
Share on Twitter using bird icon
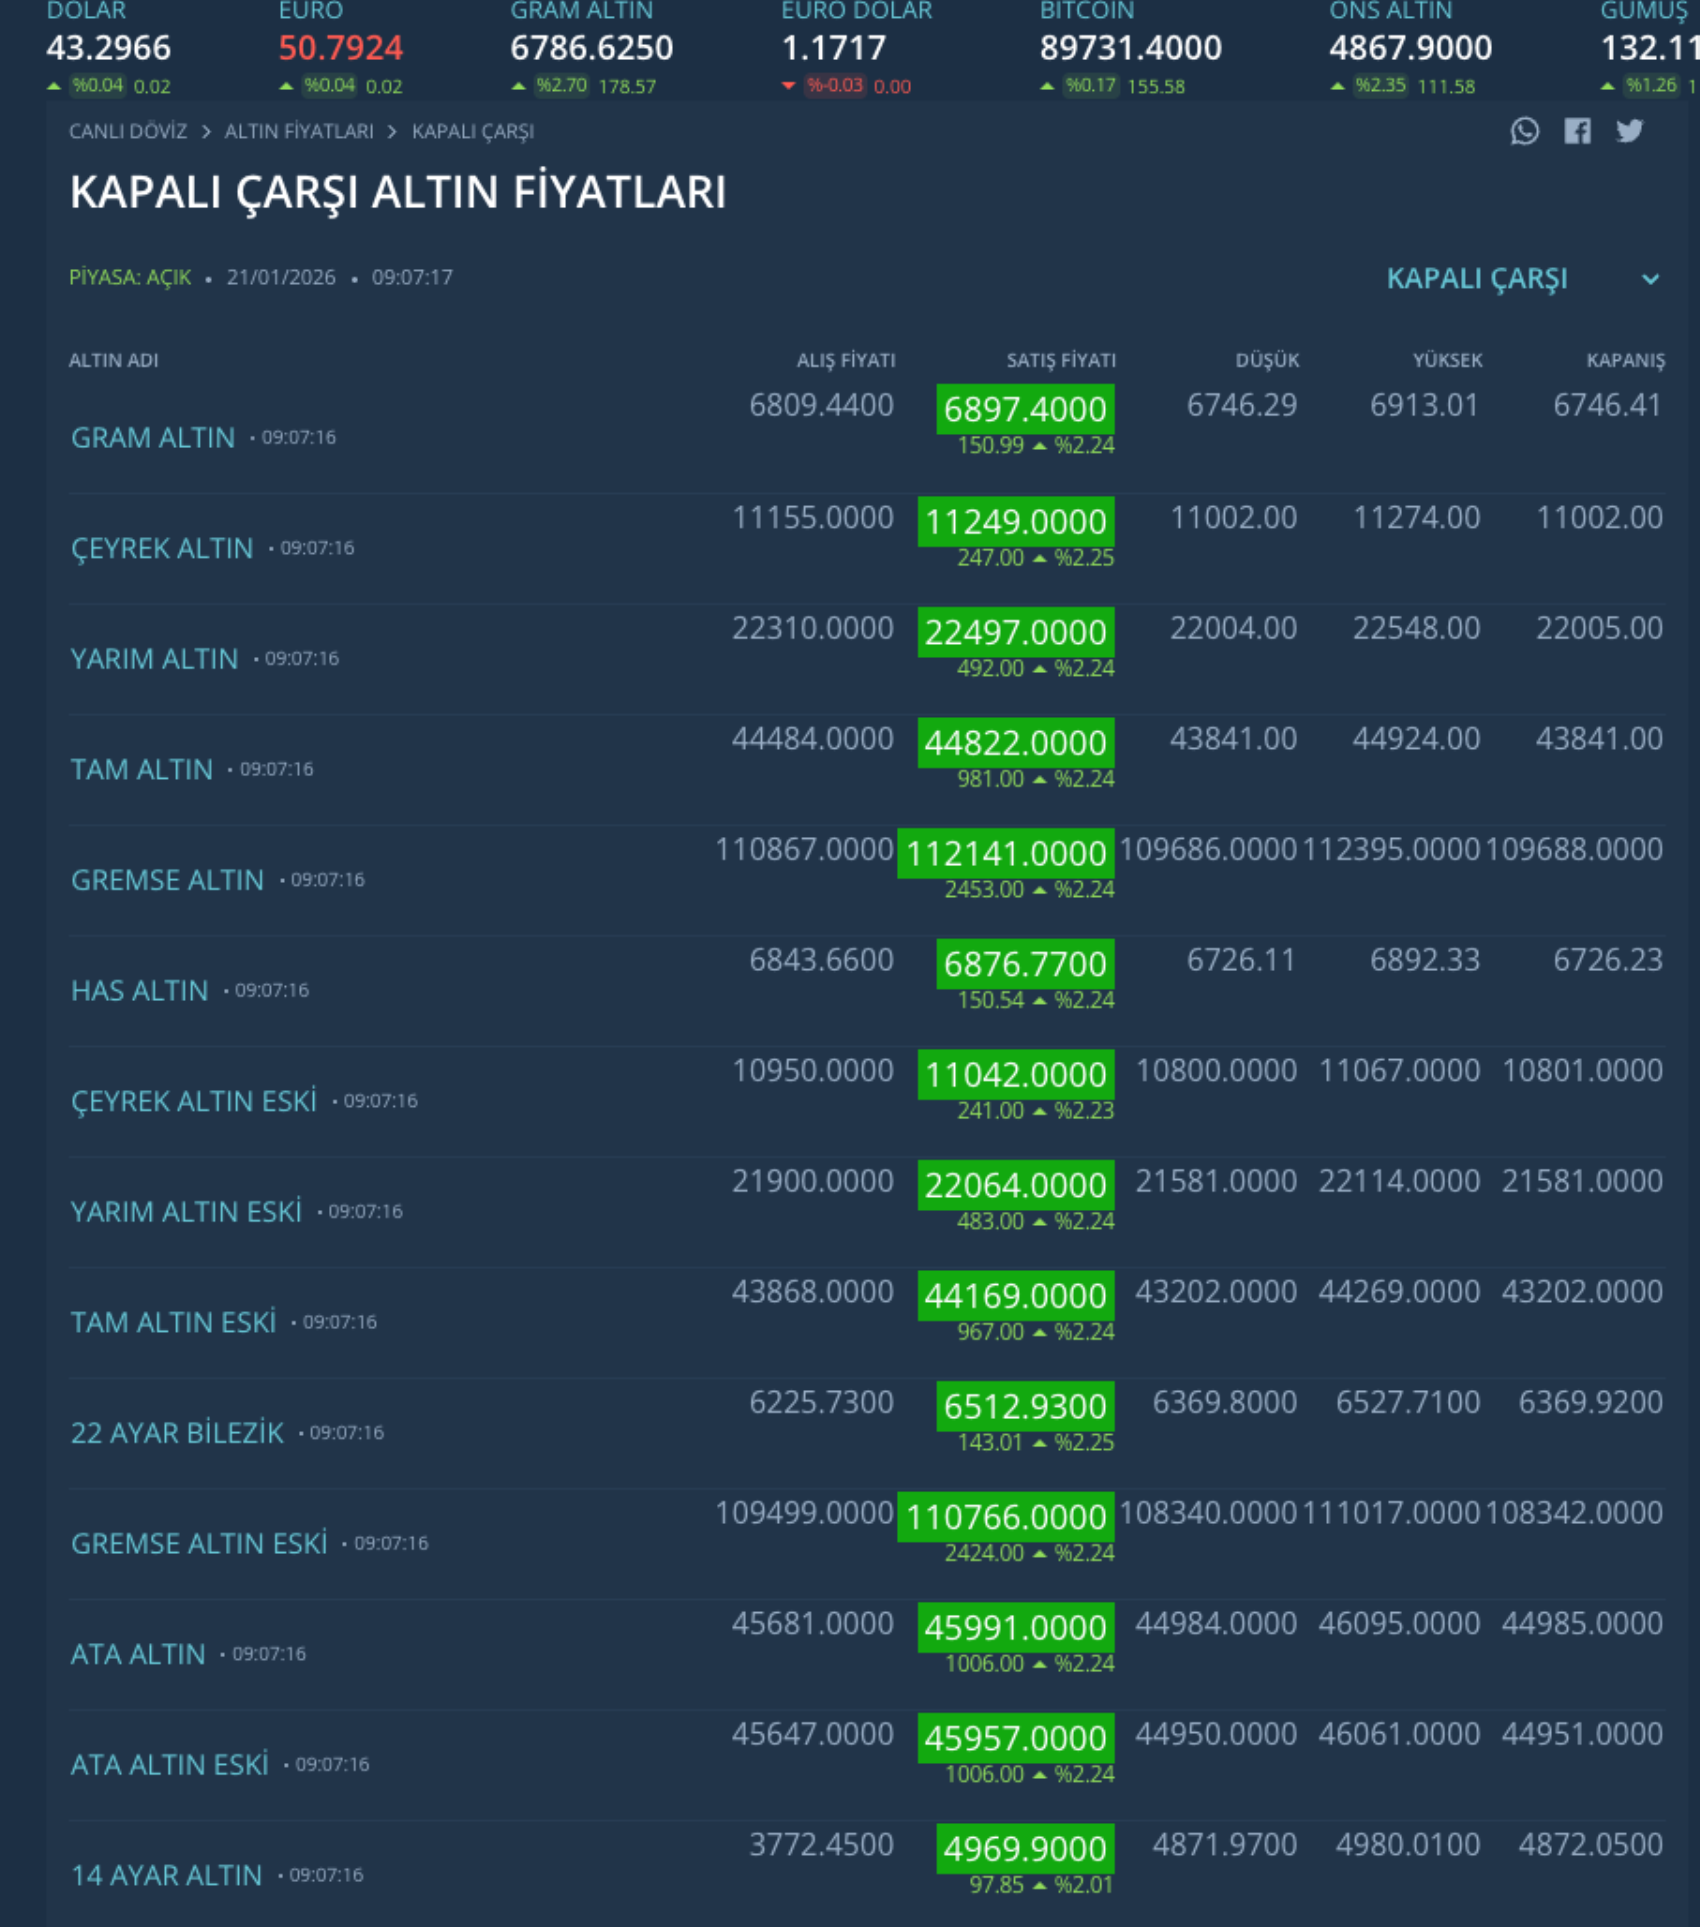(1630, 131)
